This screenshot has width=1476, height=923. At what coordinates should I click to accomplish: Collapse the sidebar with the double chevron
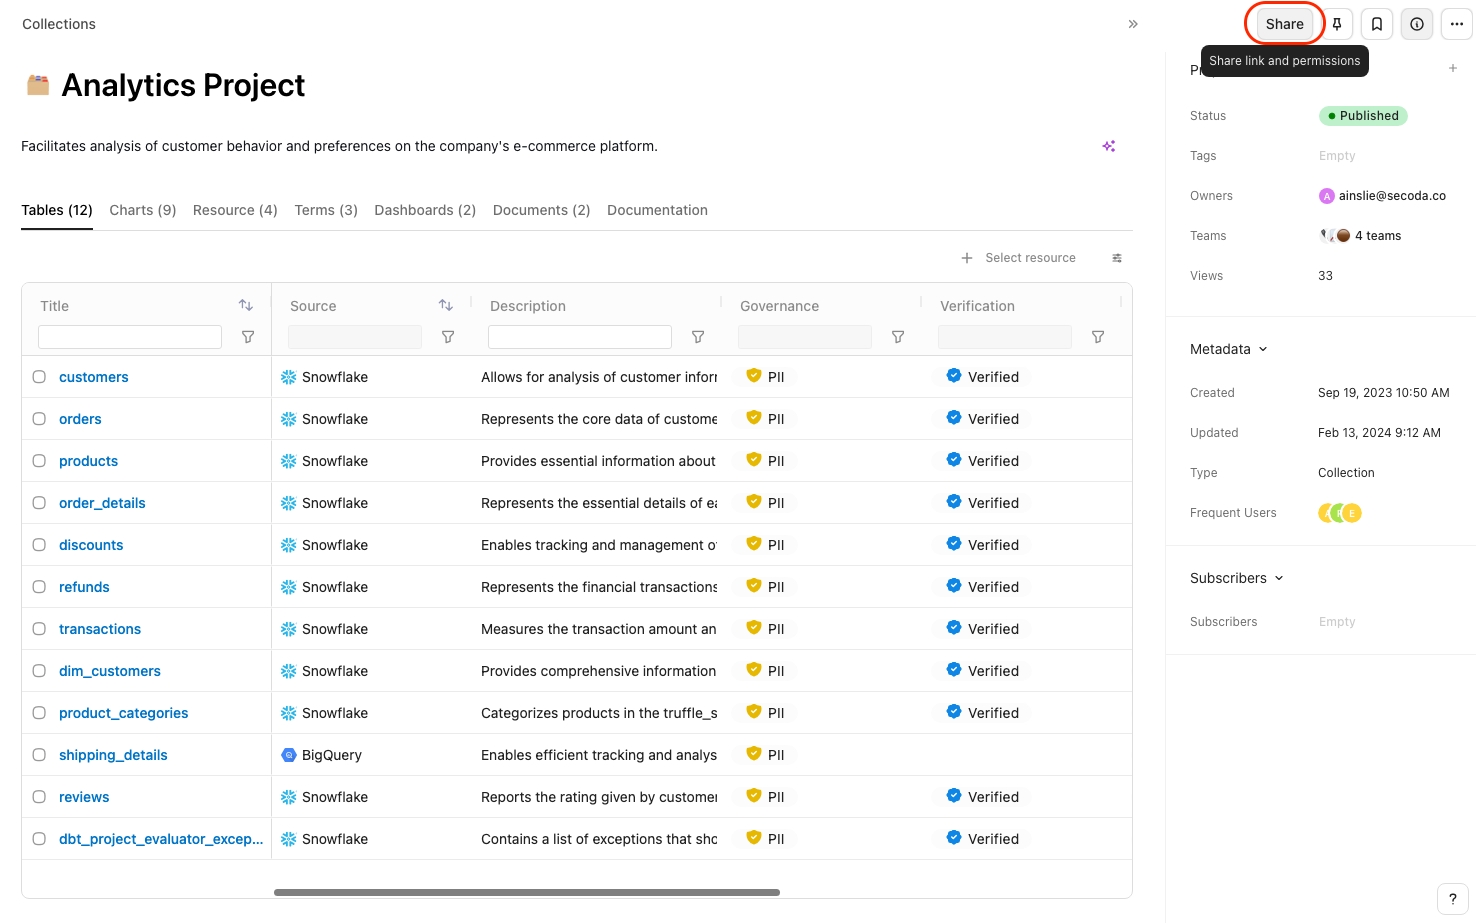[x=1133, y=24]
